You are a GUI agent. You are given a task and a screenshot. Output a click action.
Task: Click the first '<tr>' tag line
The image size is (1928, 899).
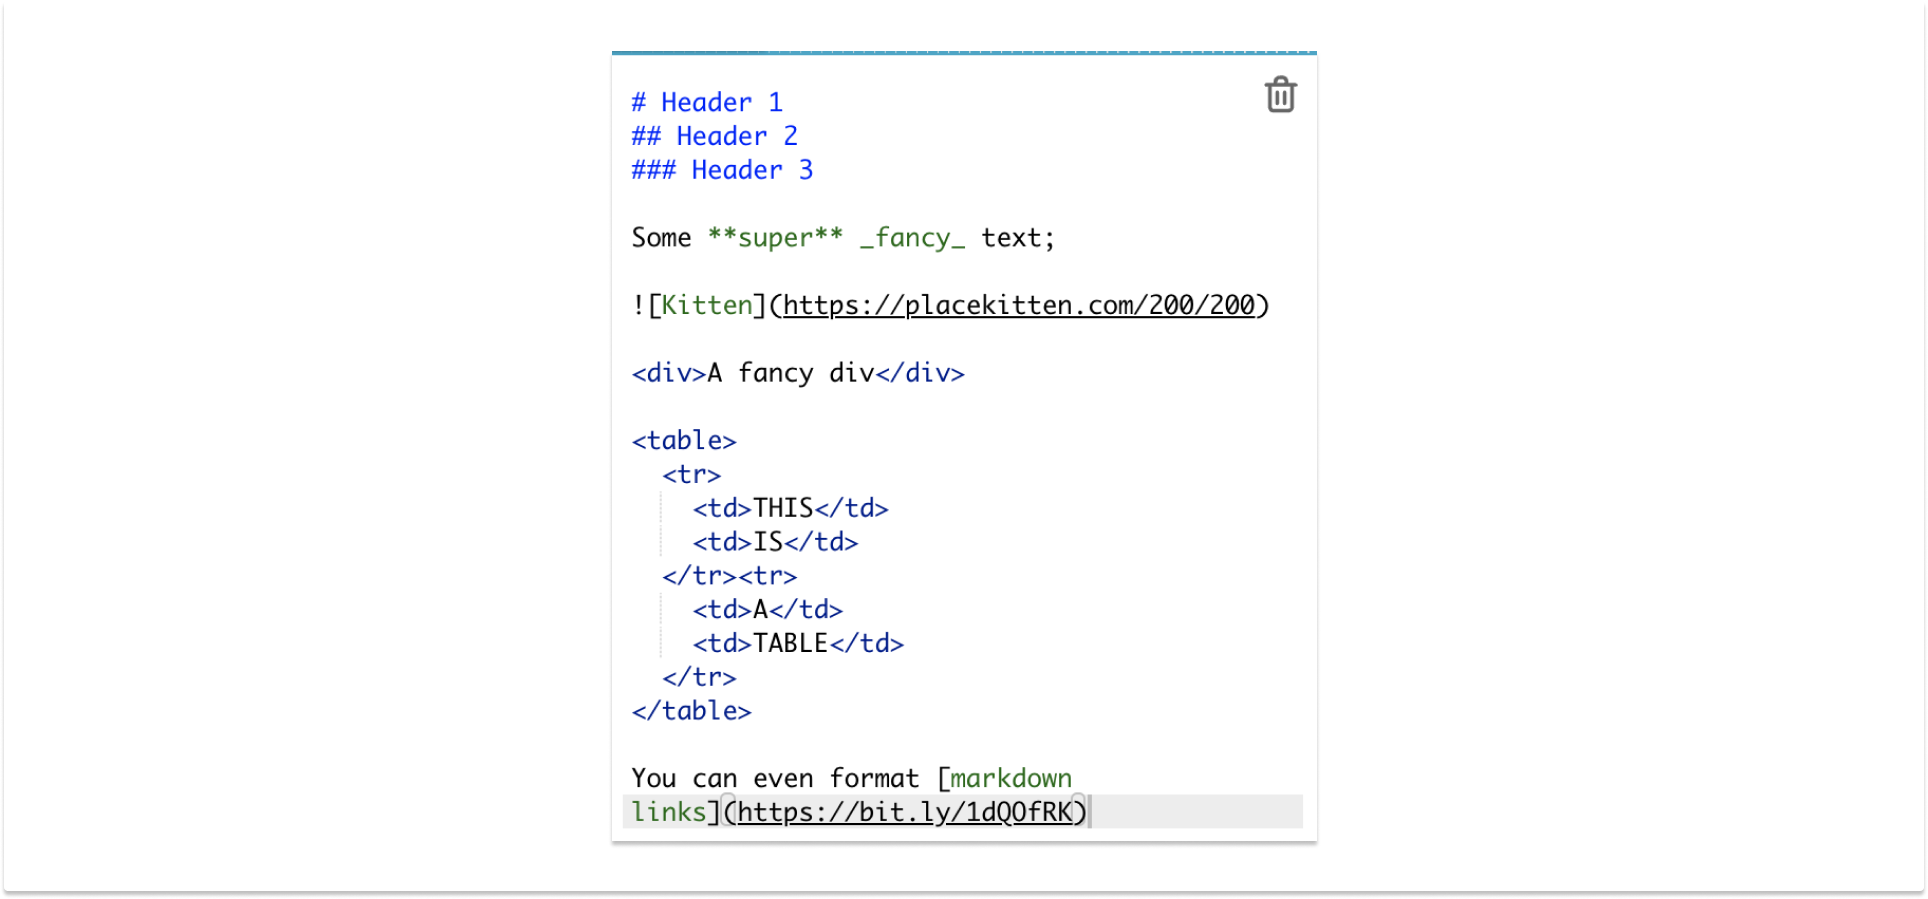(x=691, y=475)
